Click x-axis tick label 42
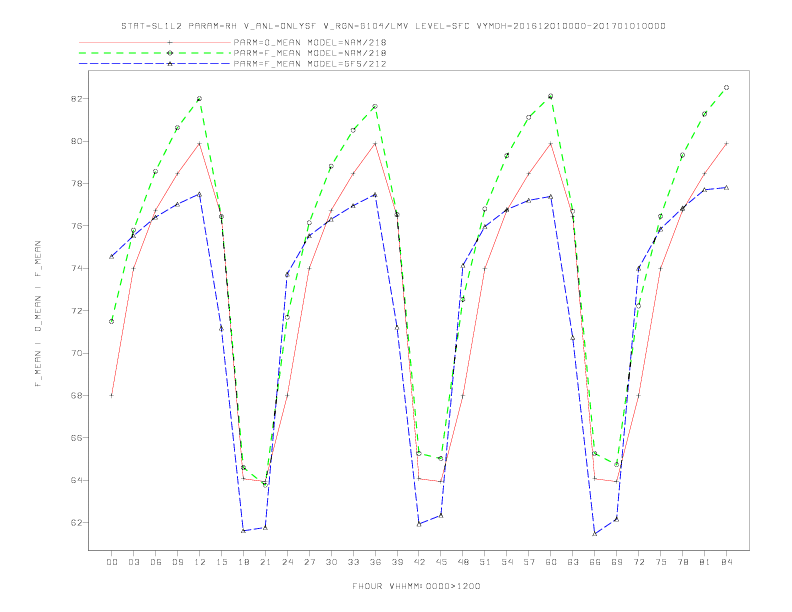This screenshot has width=792, height=612. [x=419, y=562]
